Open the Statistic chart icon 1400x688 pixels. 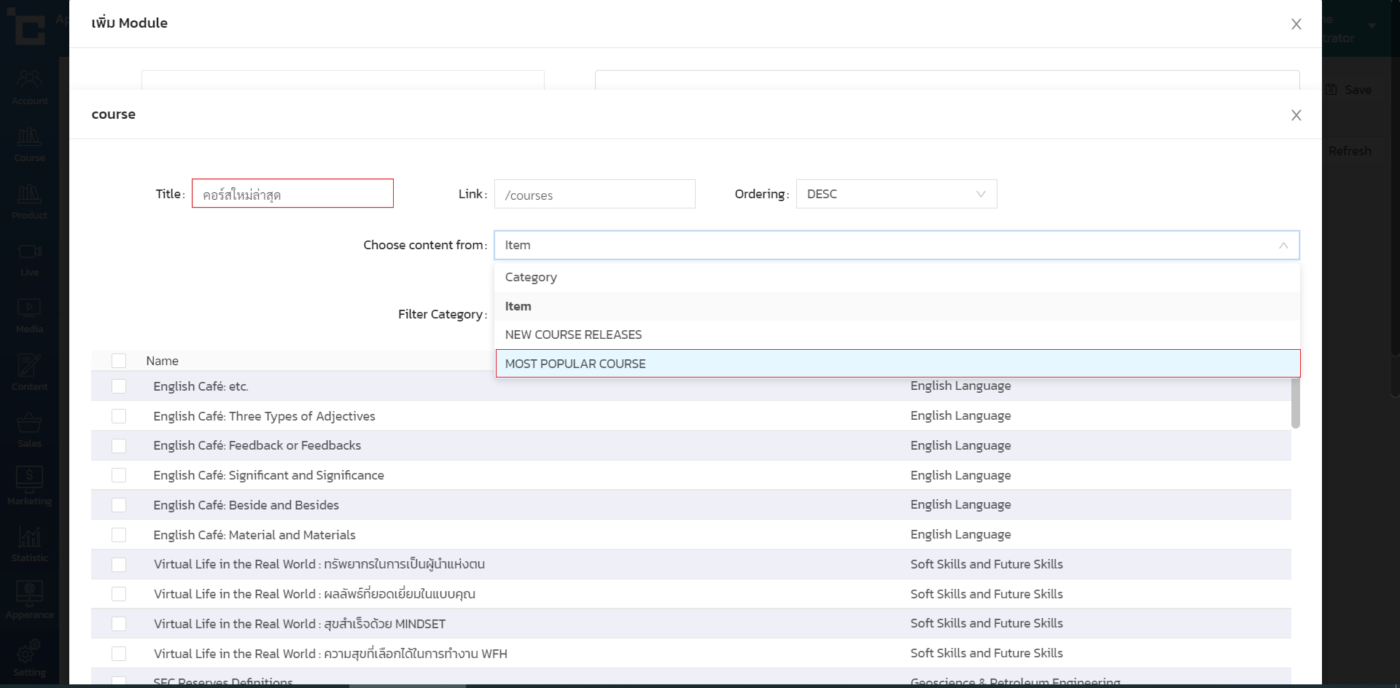click(x=29, y=541)
